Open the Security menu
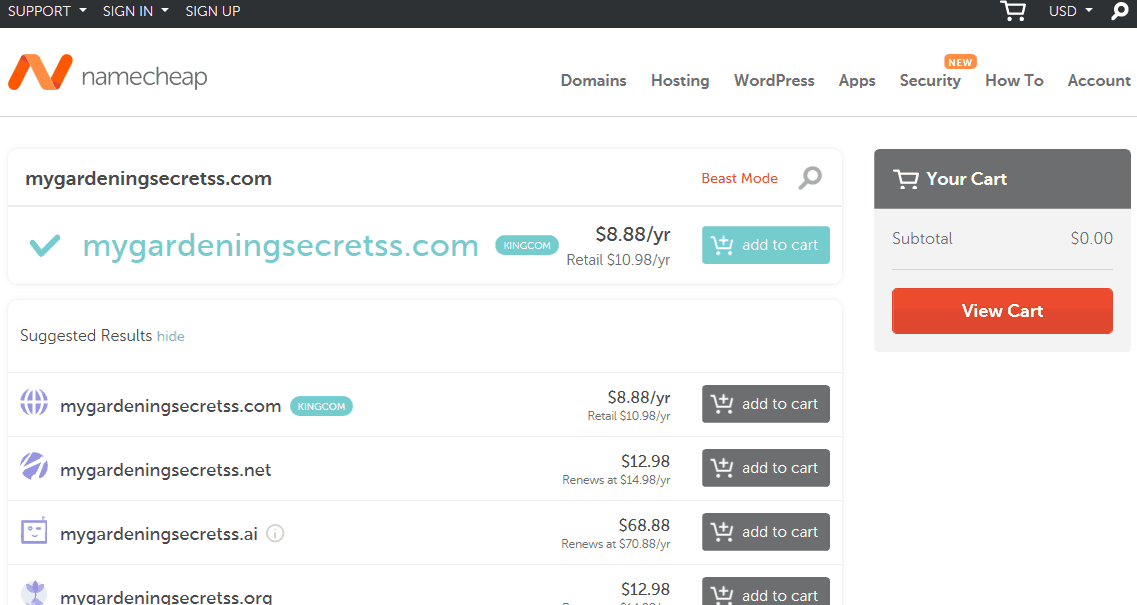 (930, 81)
